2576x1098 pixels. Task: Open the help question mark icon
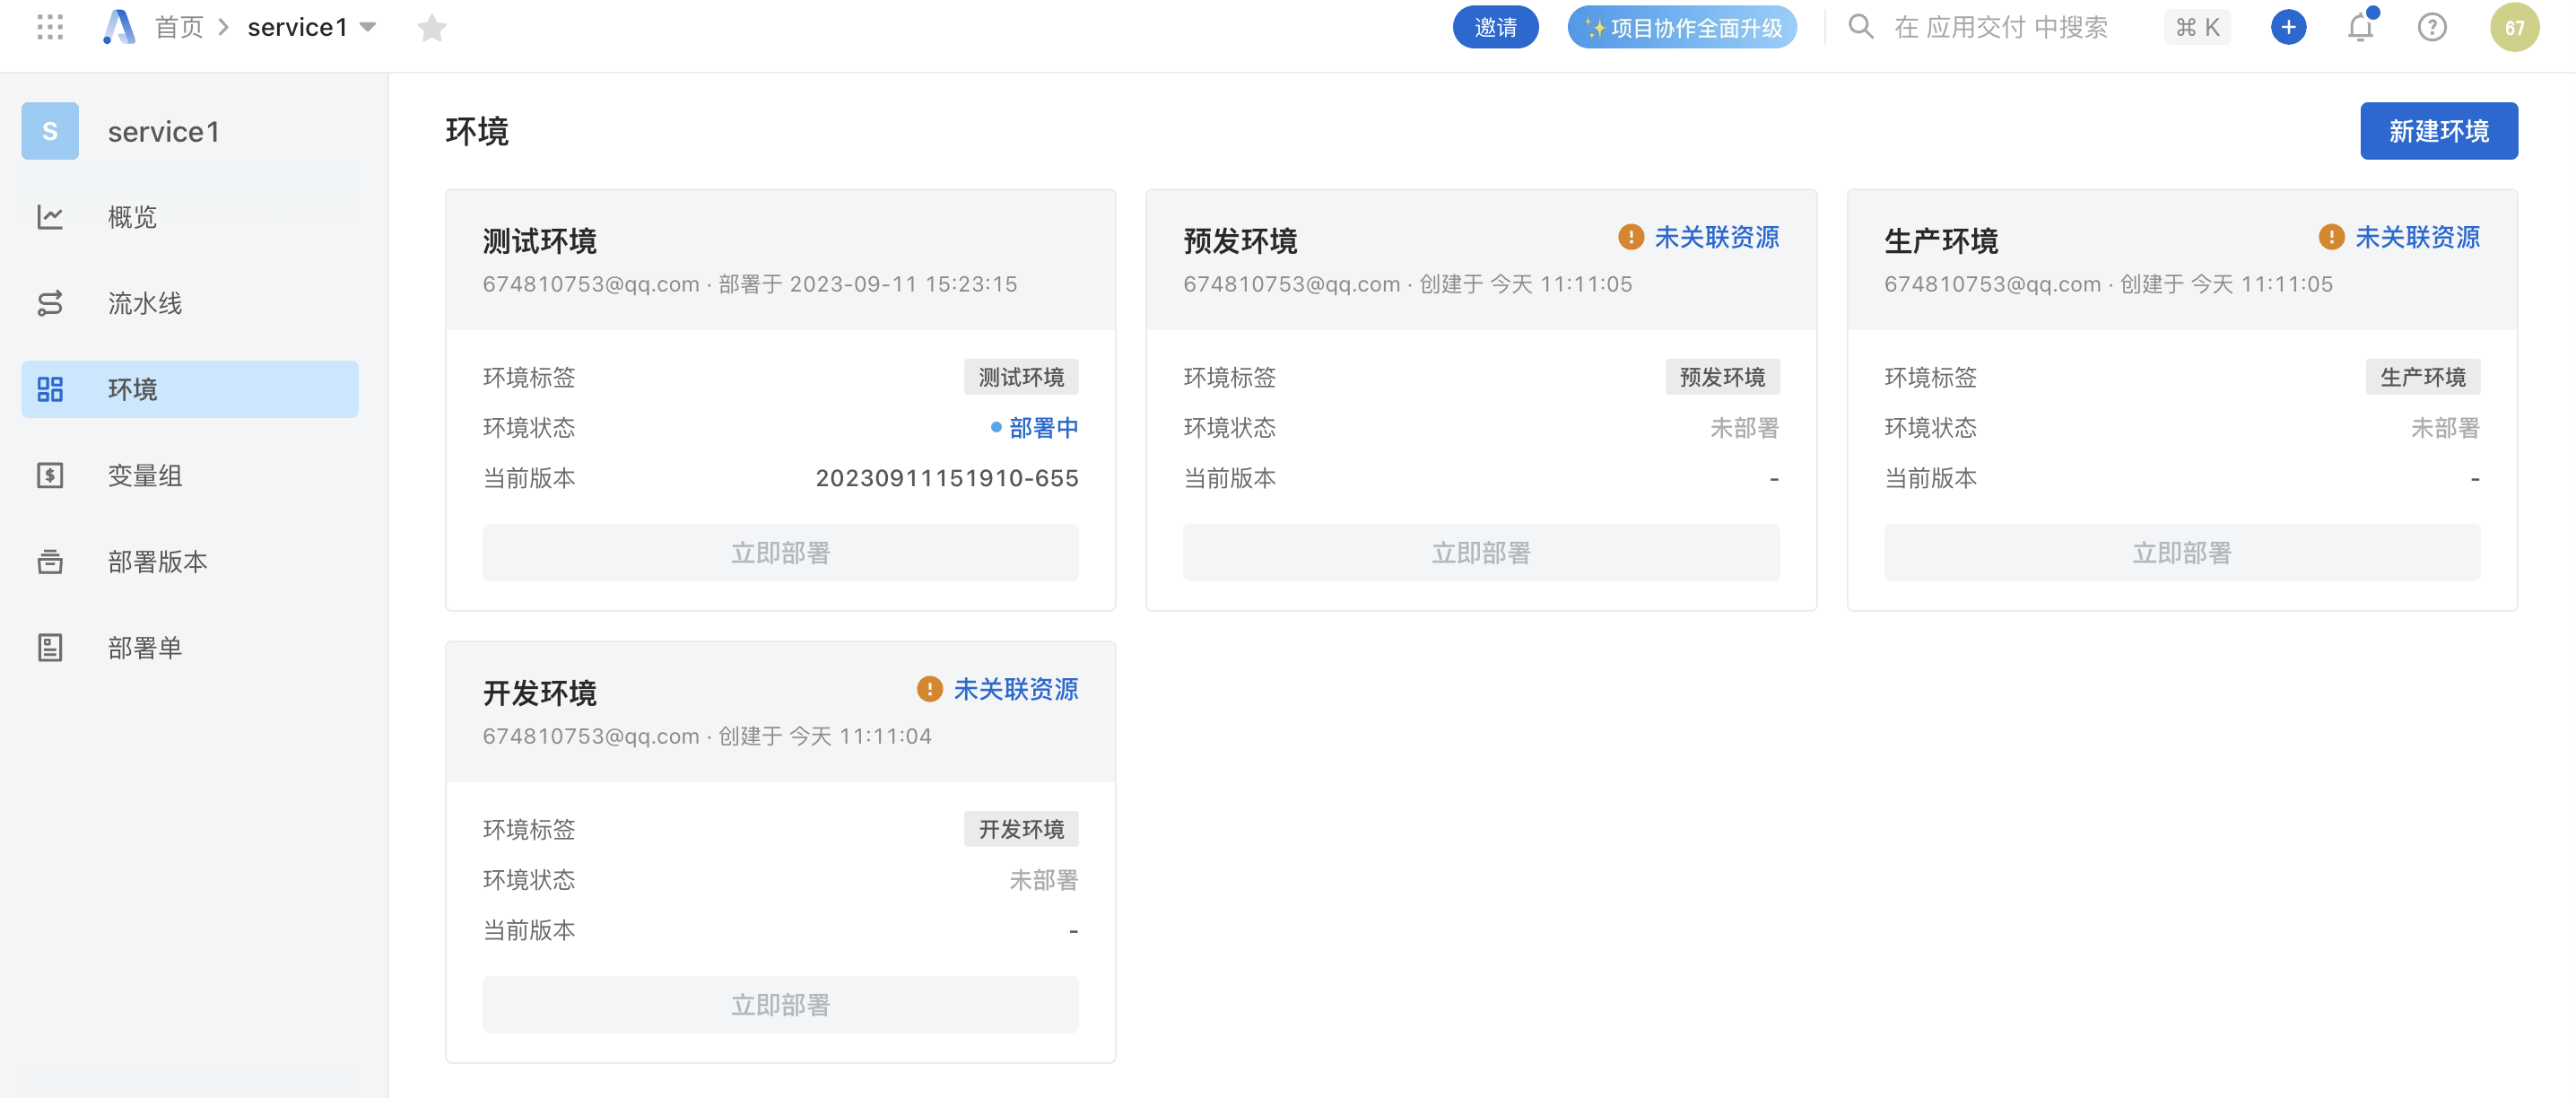[2432, 27]
